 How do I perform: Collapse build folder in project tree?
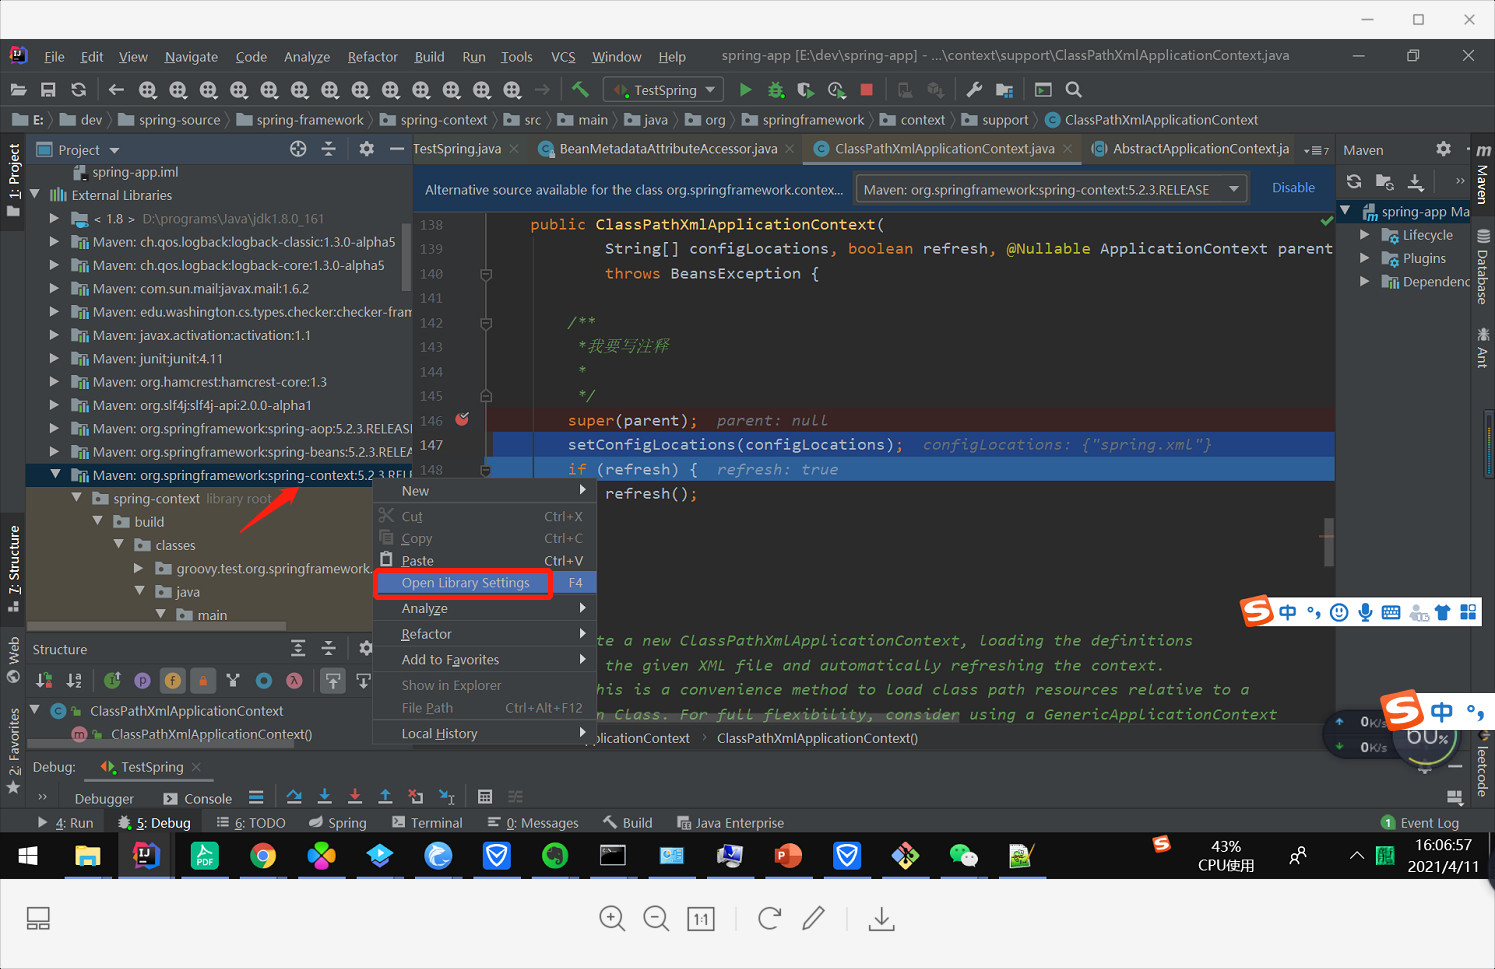click(97, 521)
